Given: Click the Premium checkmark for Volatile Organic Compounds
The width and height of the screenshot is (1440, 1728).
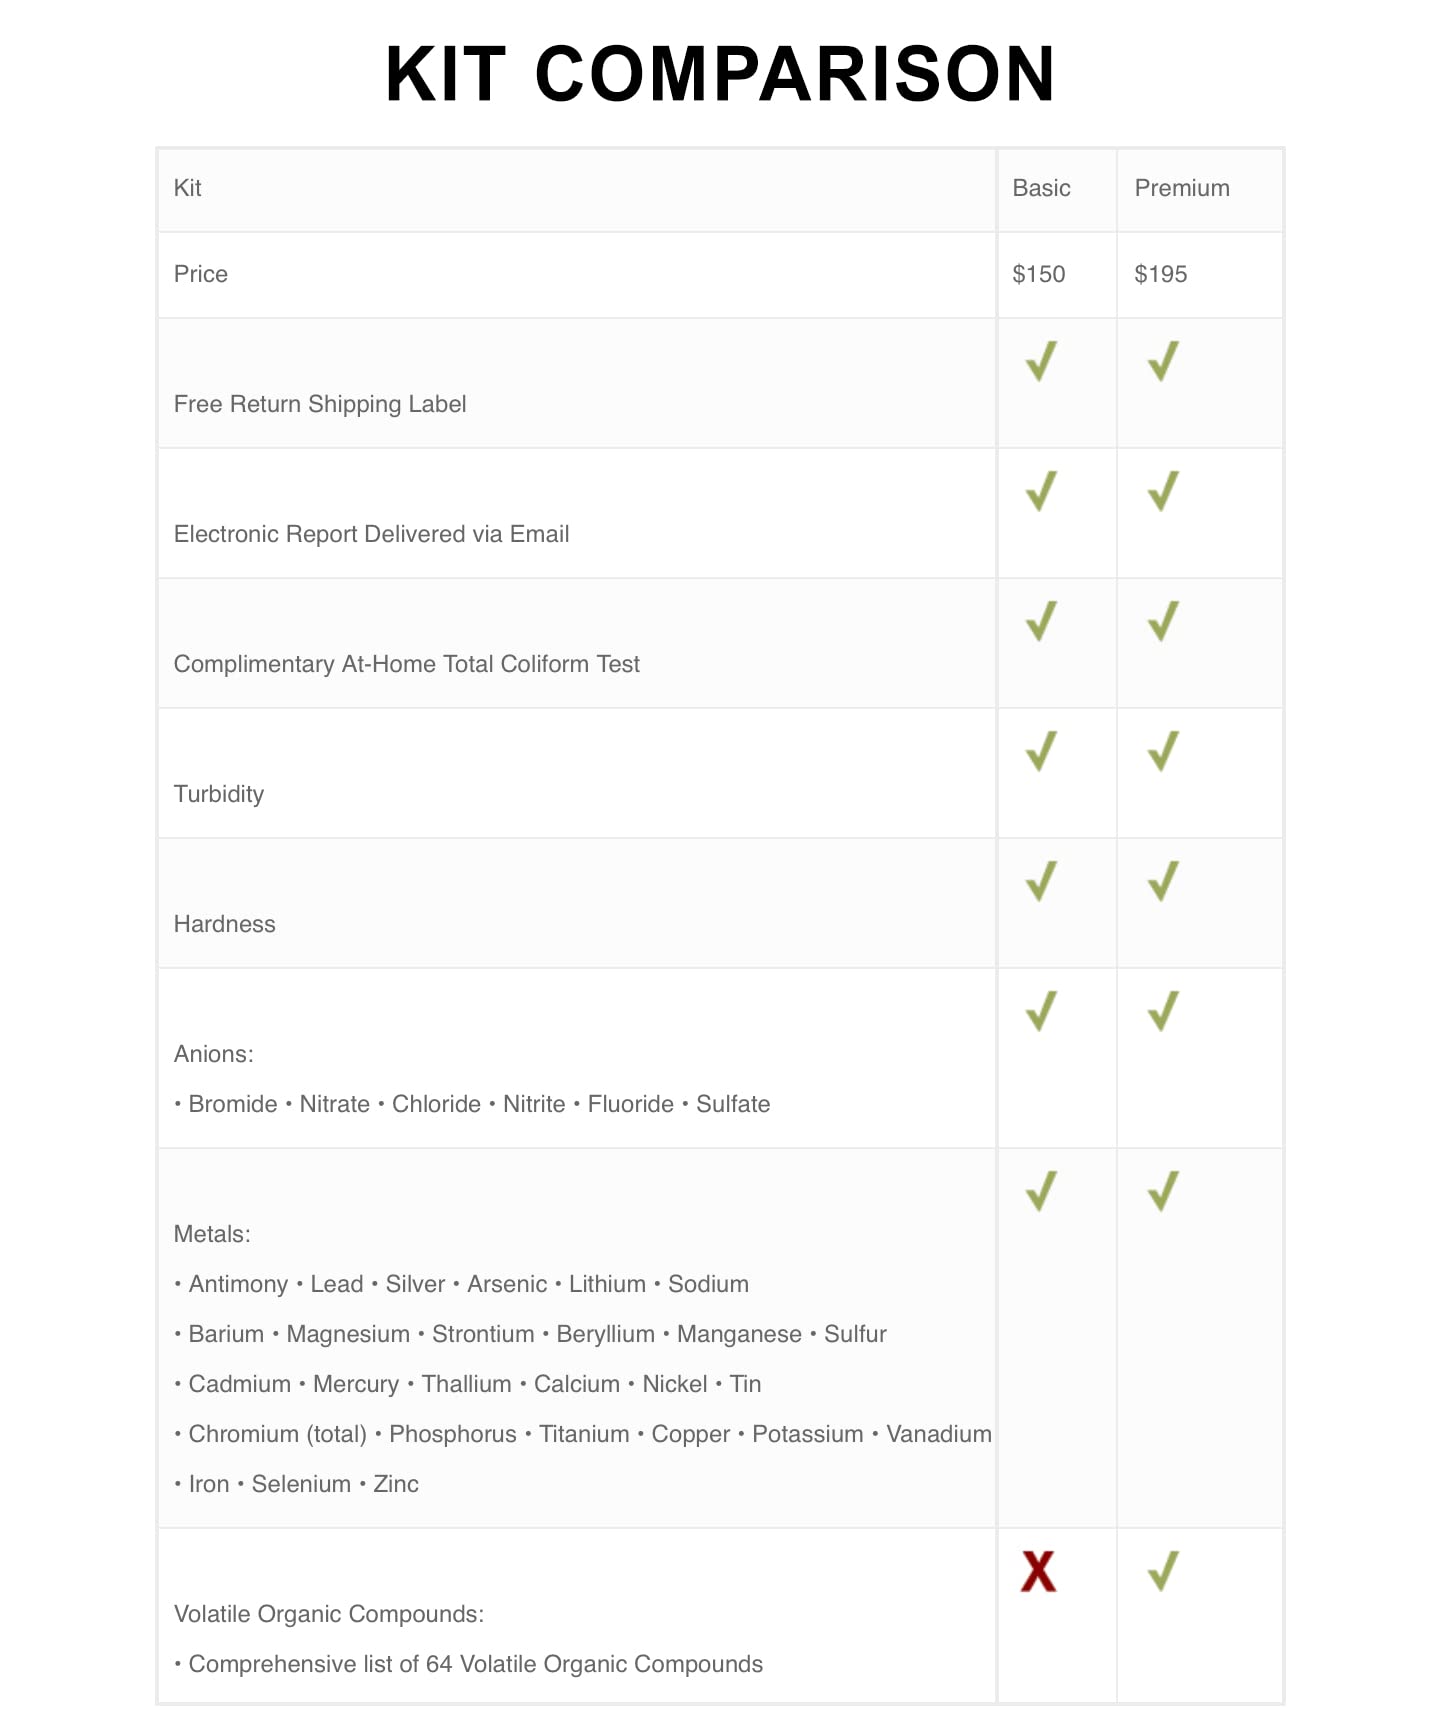Looking at the screenshot, I should point(1163,1571).
